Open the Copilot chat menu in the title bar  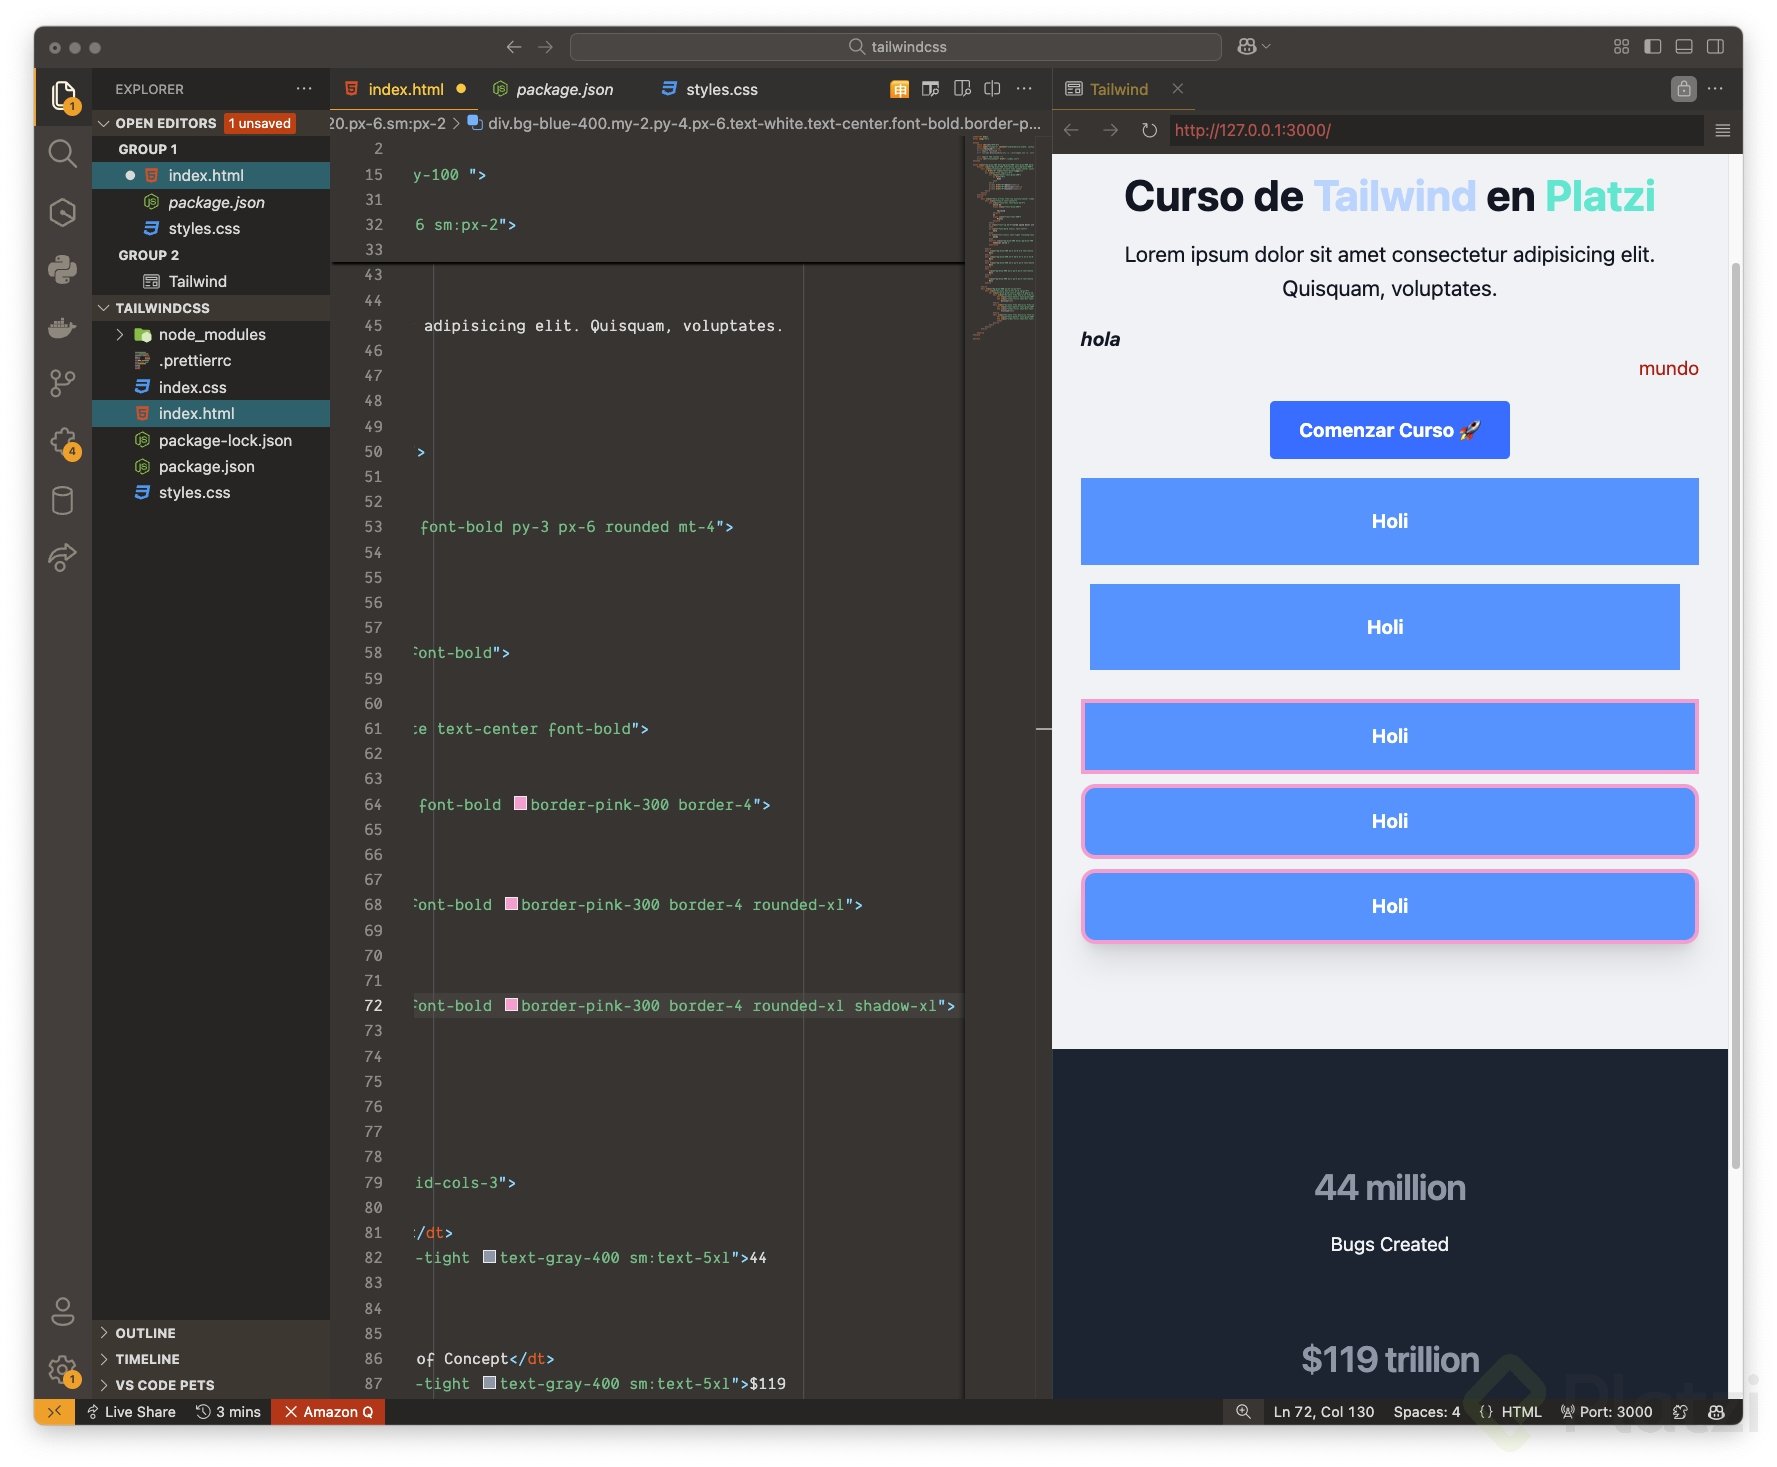pos(1253,47)
